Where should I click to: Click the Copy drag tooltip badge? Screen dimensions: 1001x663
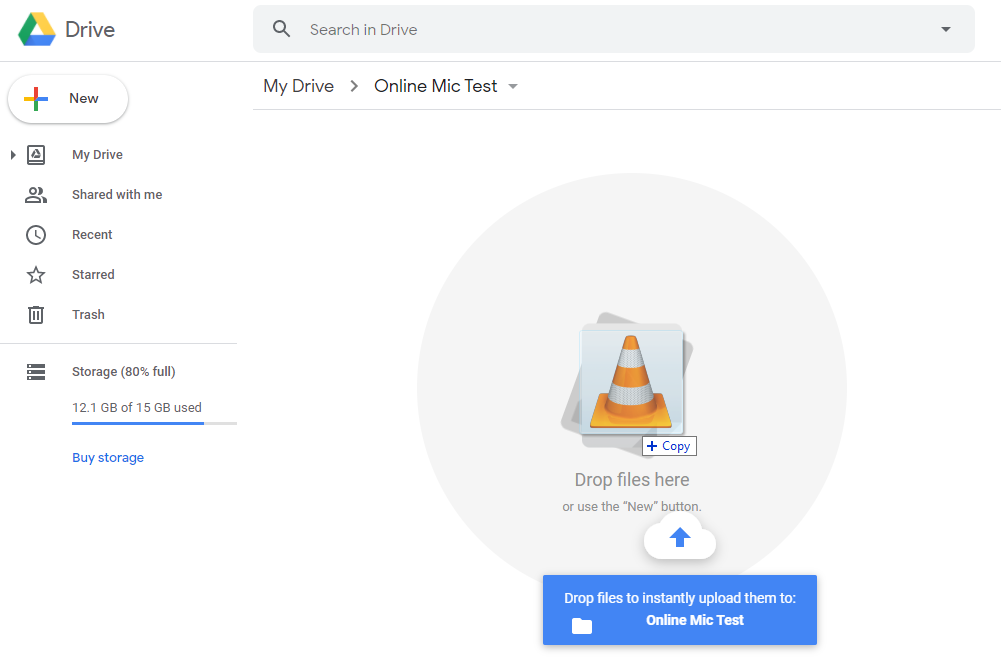pyautogui.click(x=669, y=446)
